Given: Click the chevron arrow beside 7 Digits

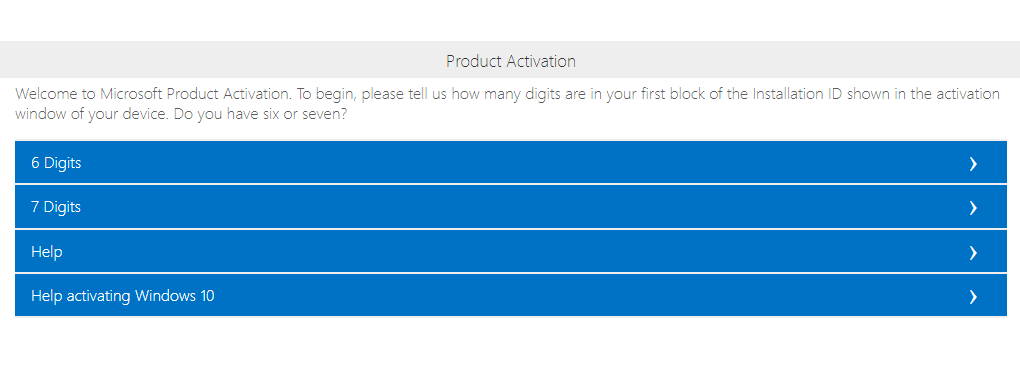Looking at the screenshot, I should point(973,207).
